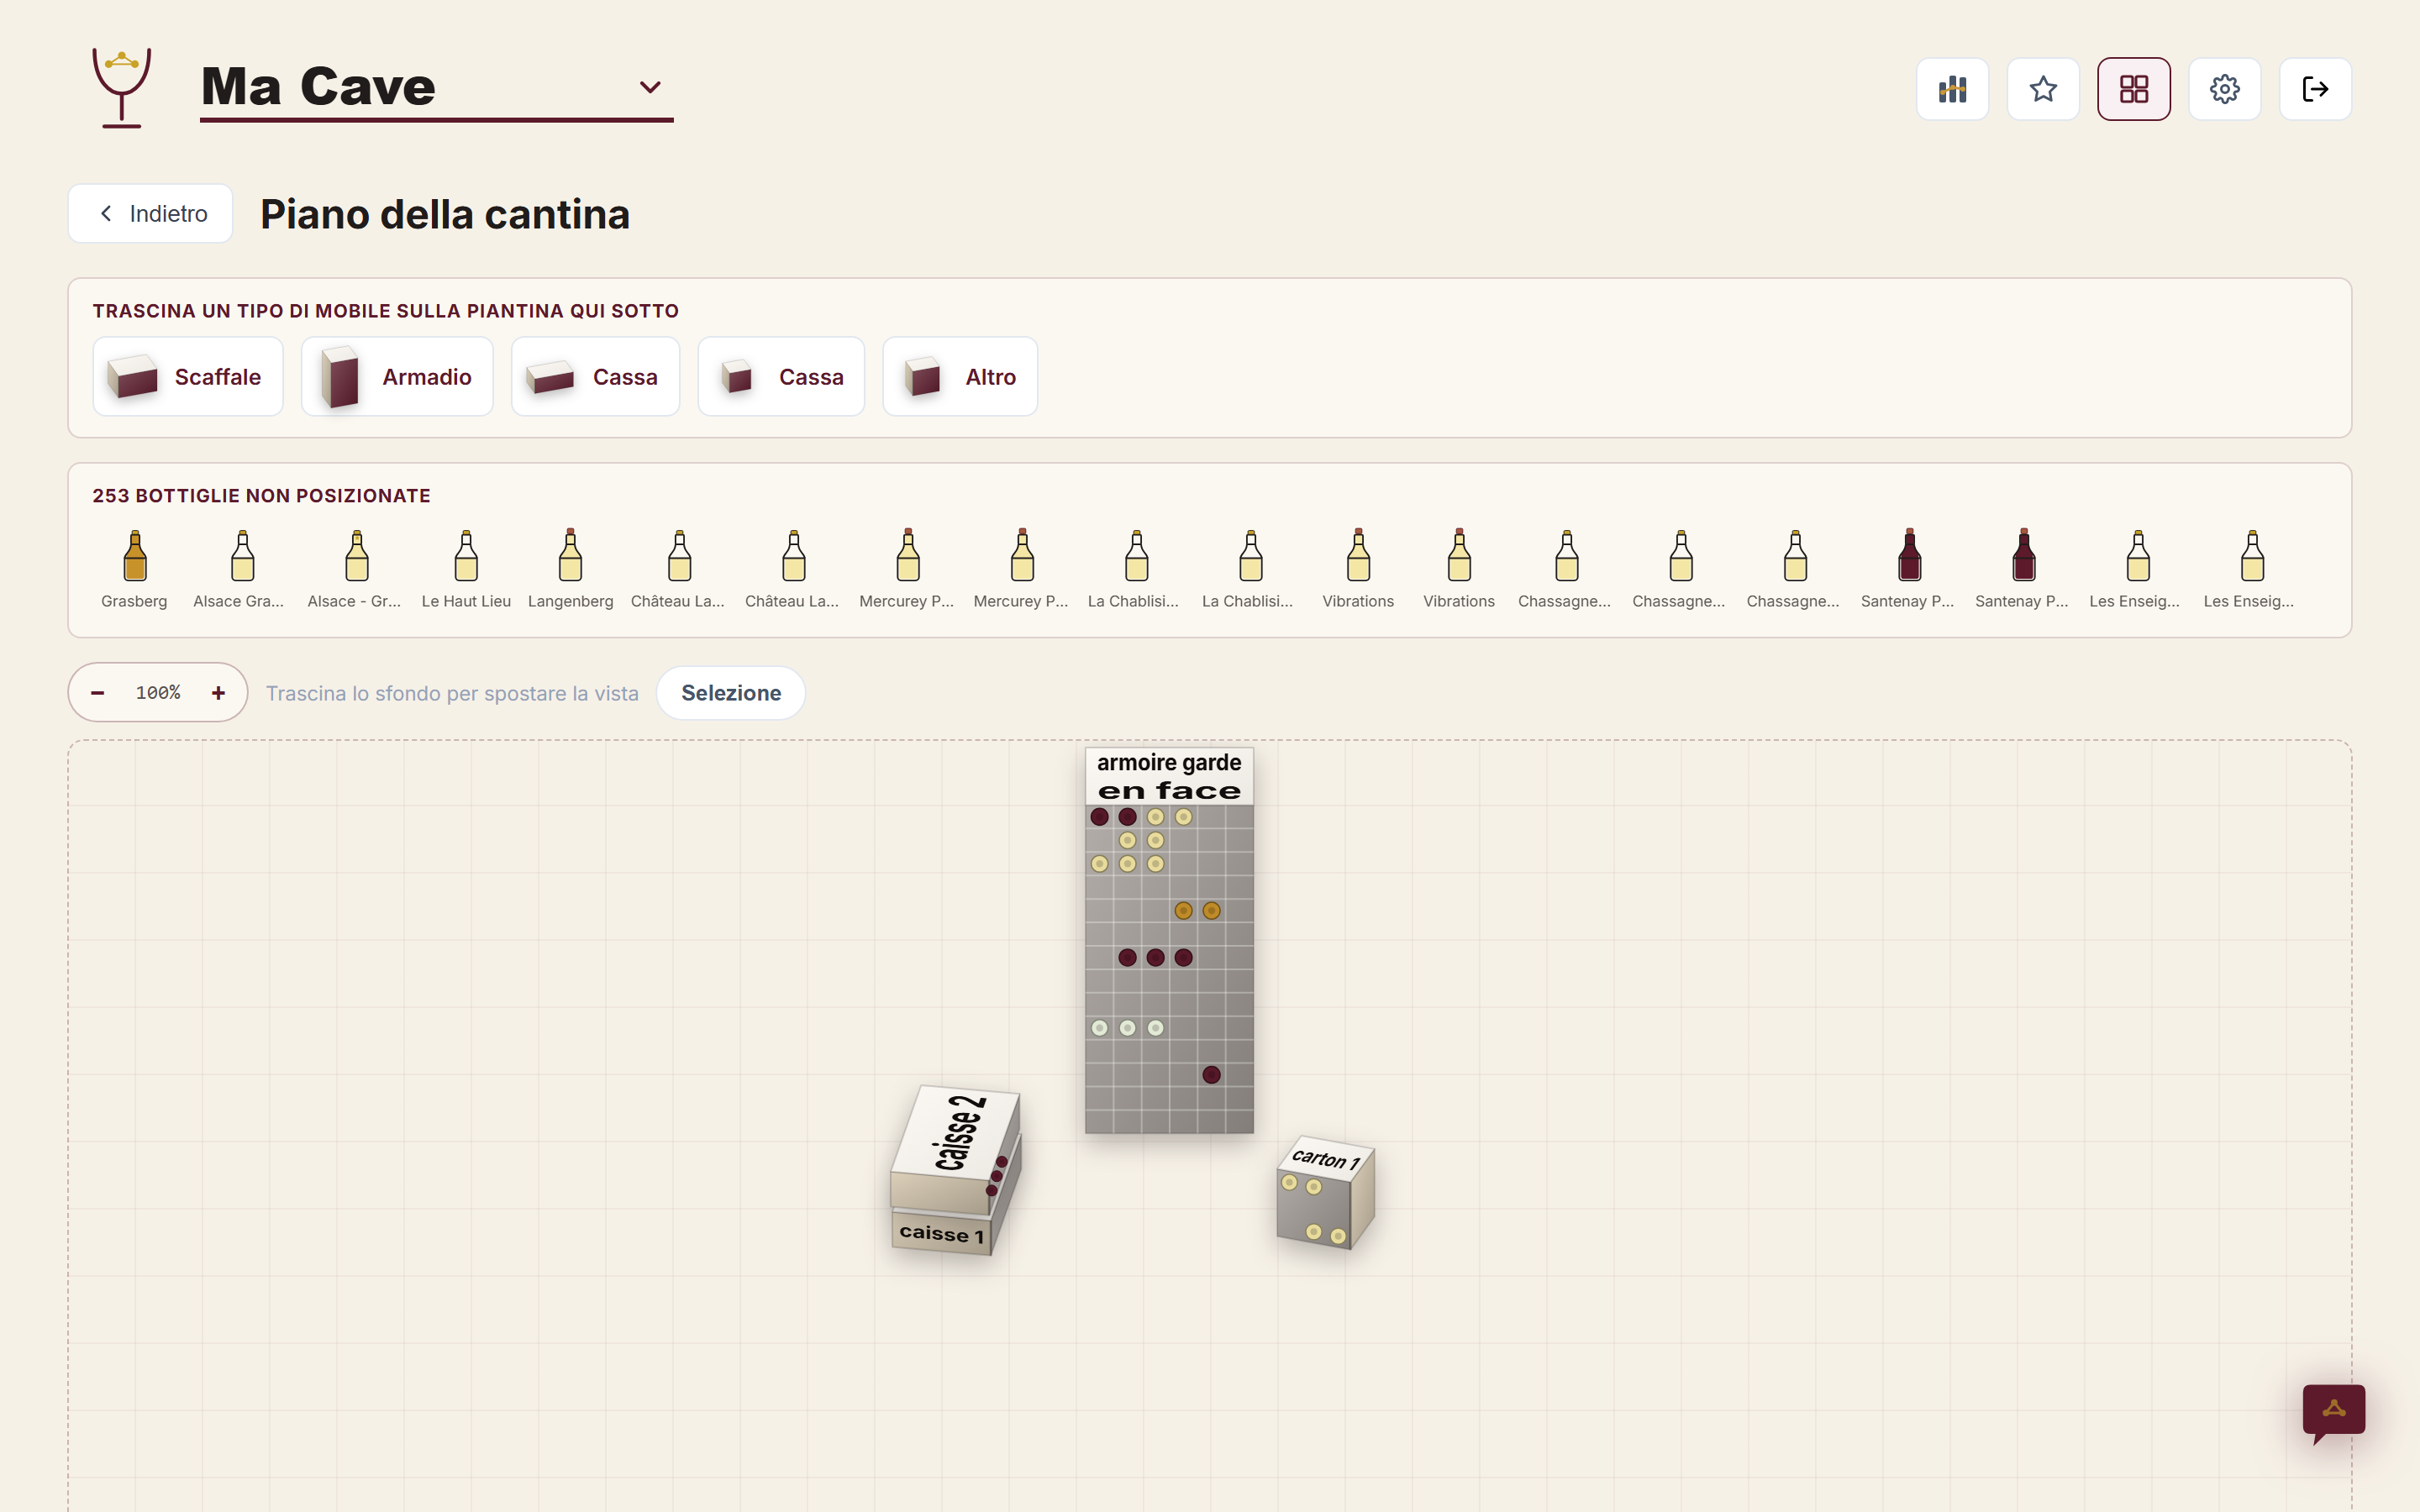Select the small cube Cassa furniture type

pos(781,376)
